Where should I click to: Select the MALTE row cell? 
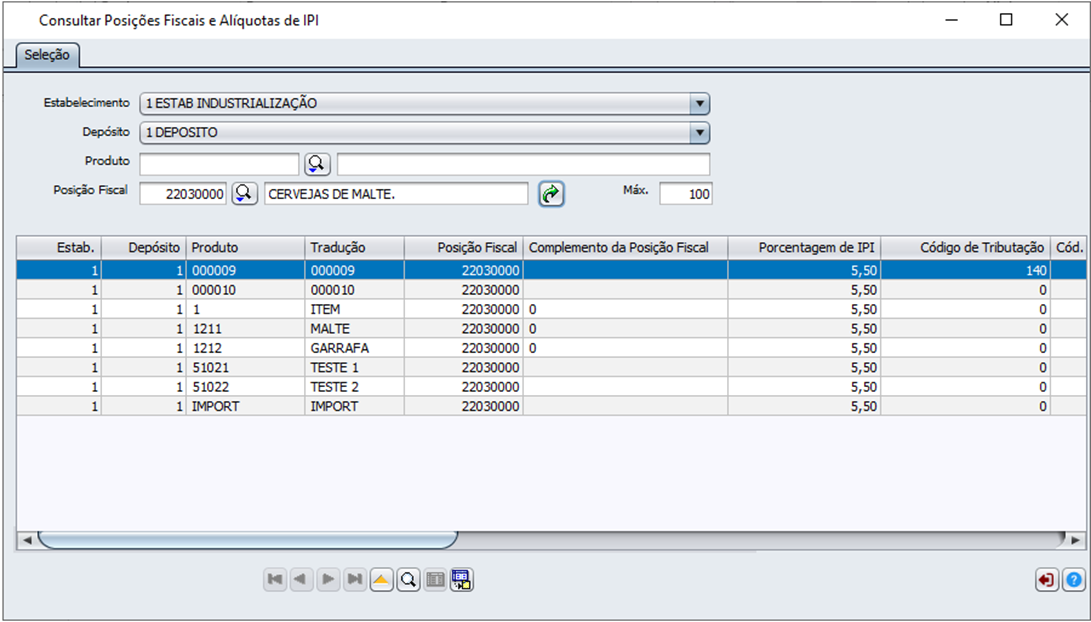click(354, 328)
